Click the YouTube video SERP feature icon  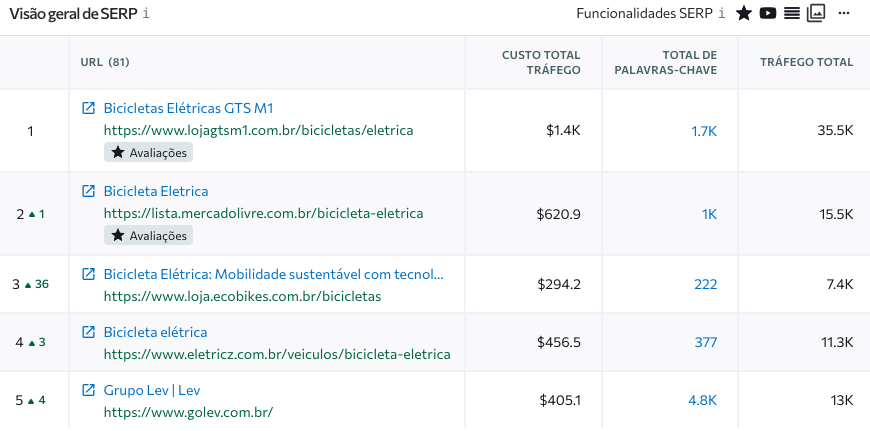(767, 14)
